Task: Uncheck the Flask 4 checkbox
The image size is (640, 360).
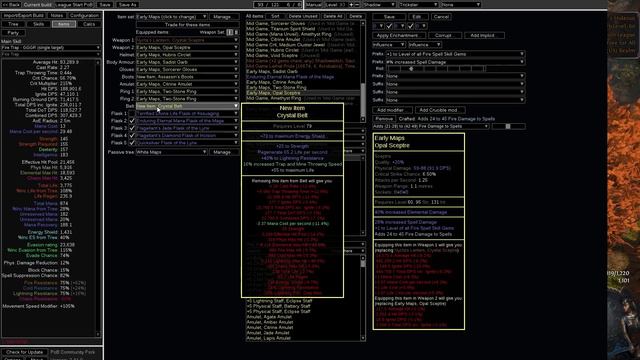Action: pyautogui.click(x=131, y=136)
